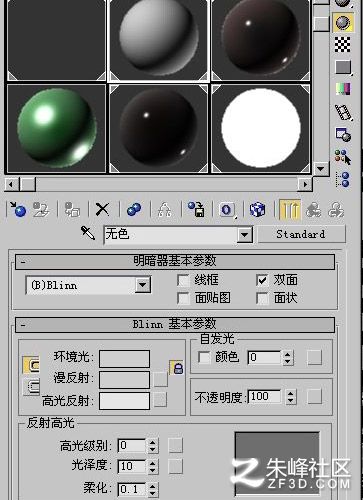Pick material from object with eyedropper
The width and height of the screenshot is (363, 500).
pyautogui.click(x=88, y=233)
